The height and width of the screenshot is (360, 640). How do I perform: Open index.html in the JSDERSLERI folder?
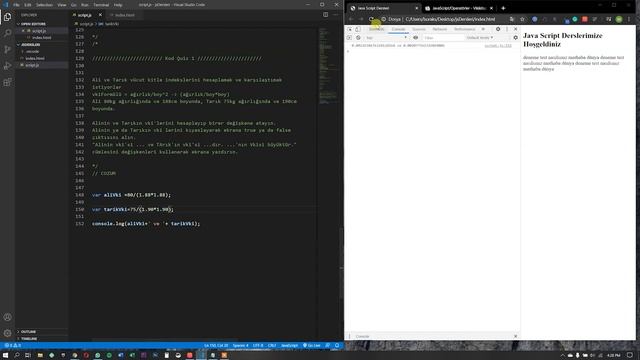[35, 58]
